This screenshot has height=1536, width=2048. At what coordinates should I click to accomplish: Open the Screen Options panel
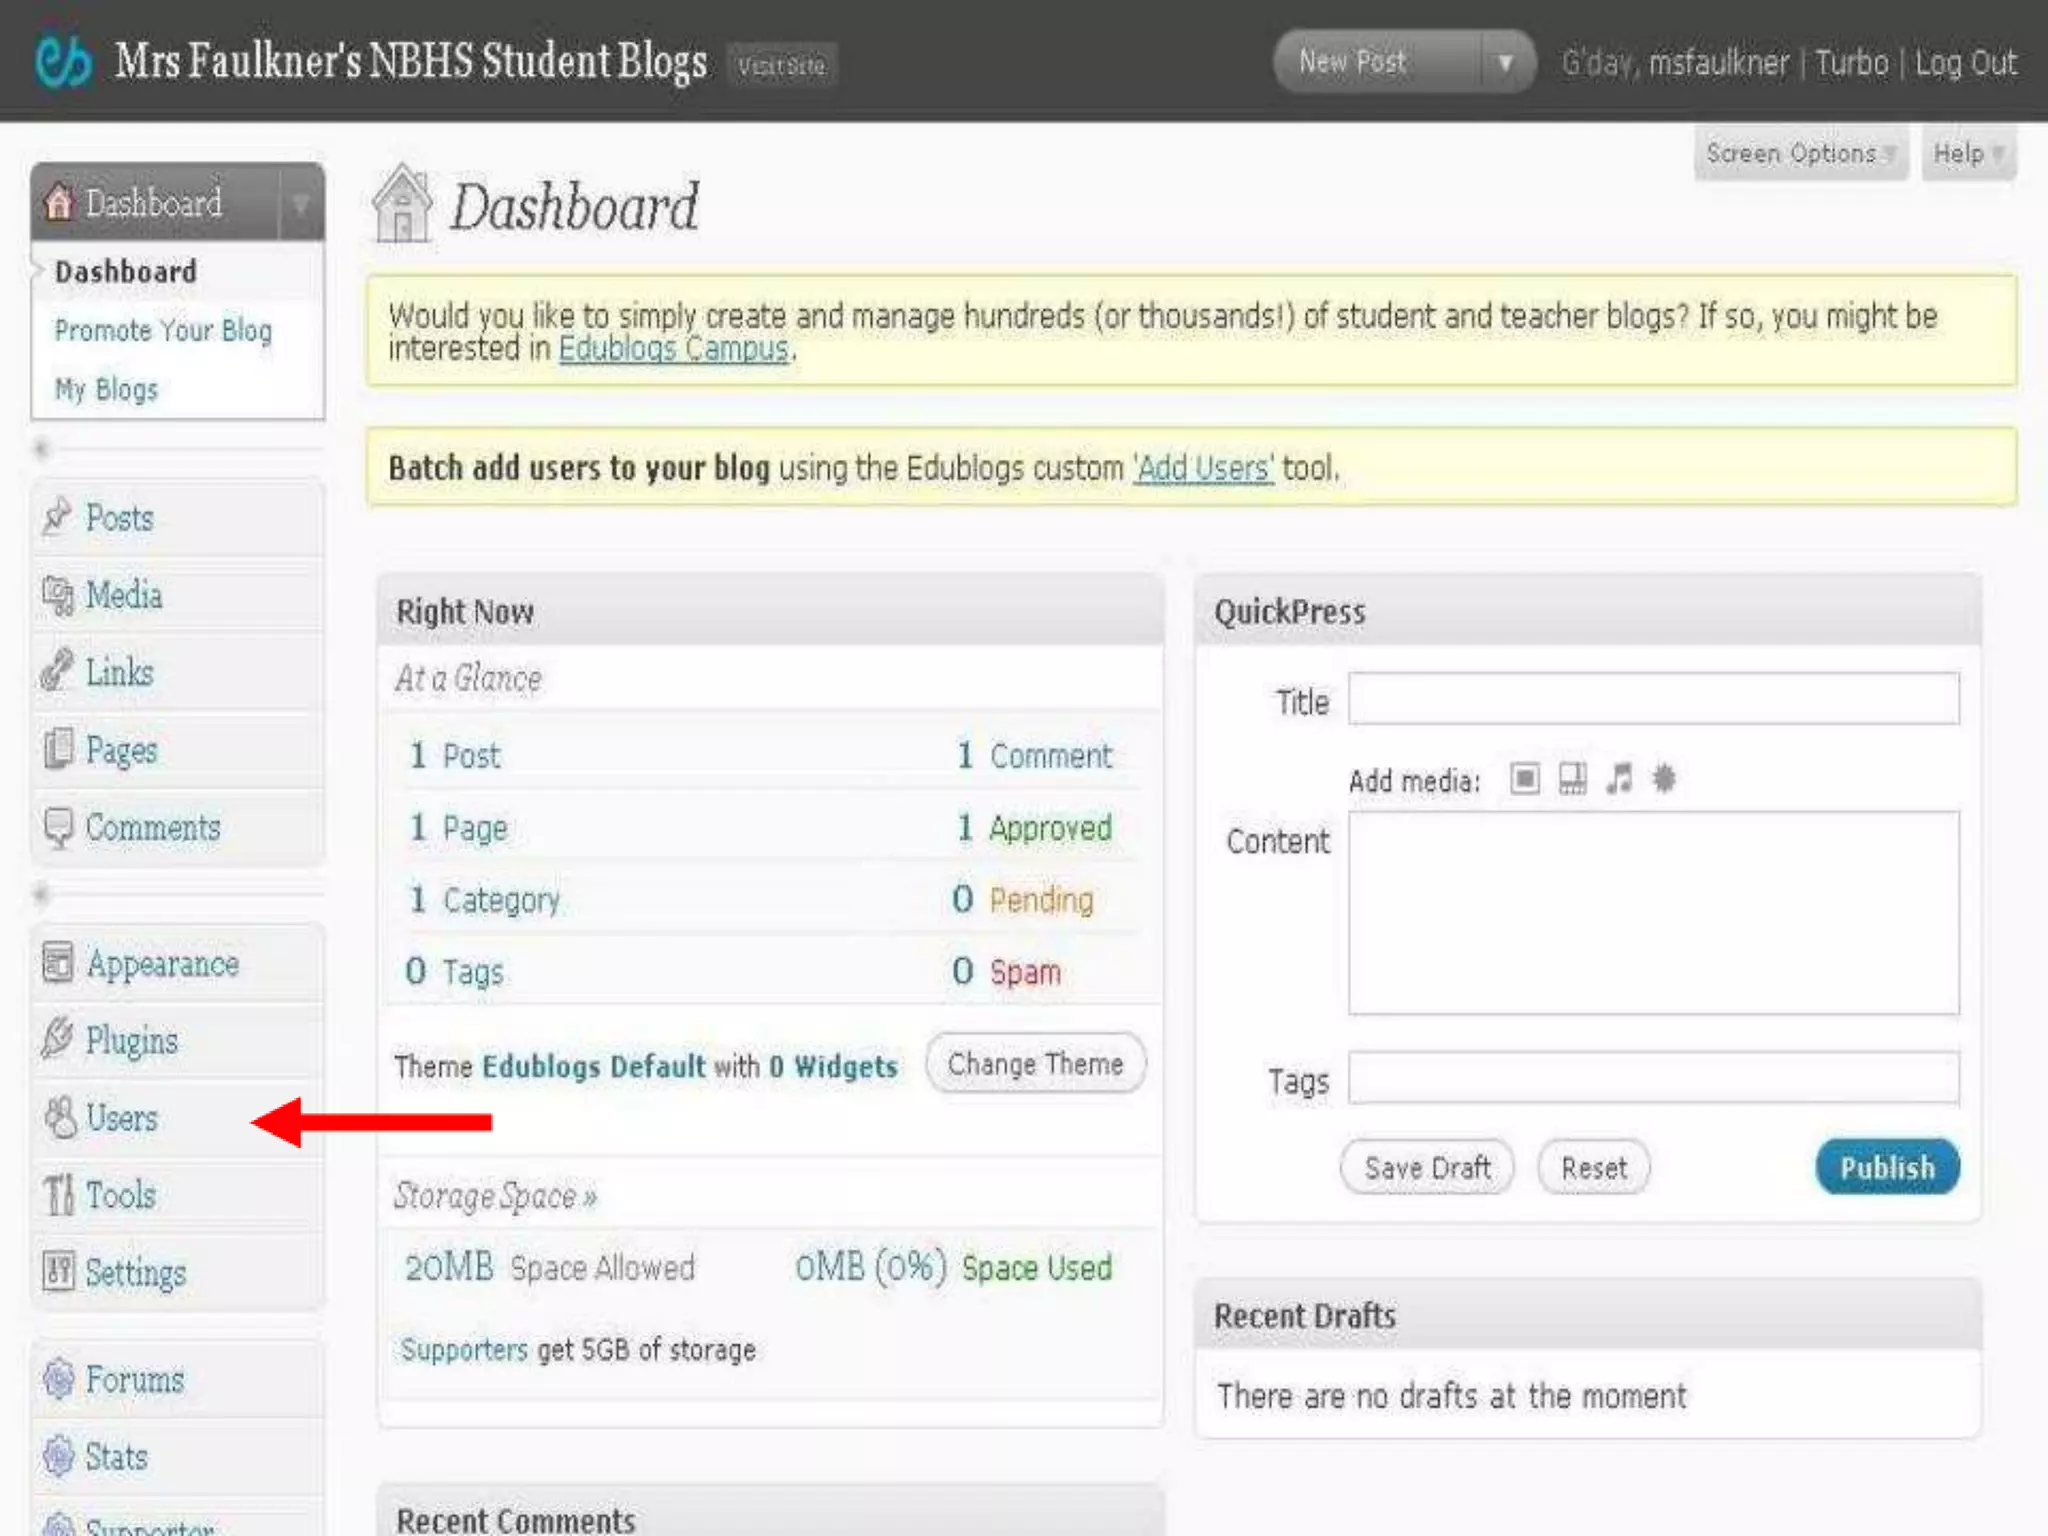(x=1800, y=154)
